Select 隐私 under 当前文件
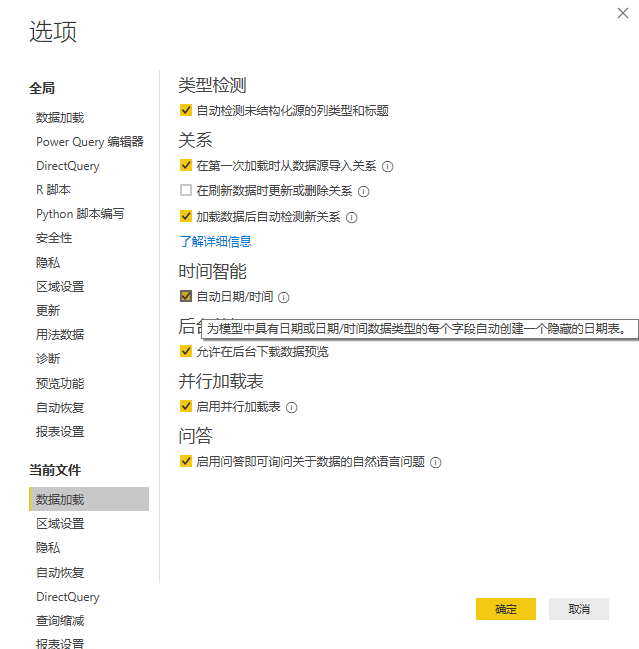Viewport: 639px width, 649px height. point(48,548)
